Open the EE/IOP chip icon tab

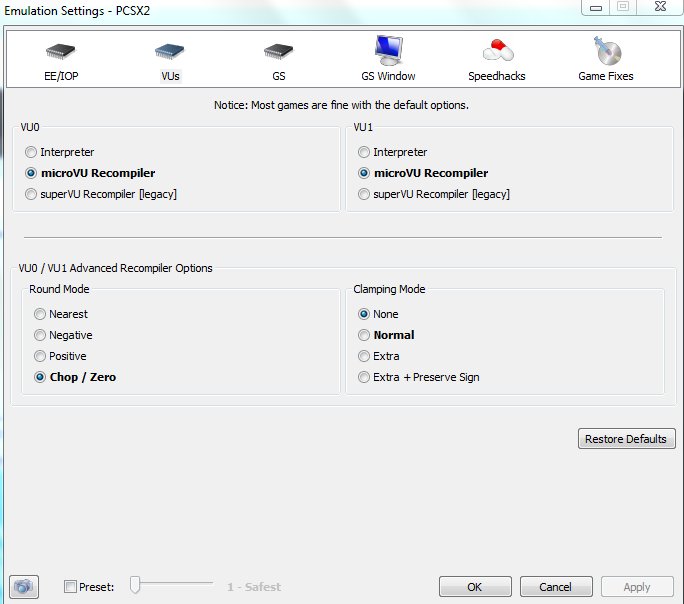click(x=61, y=51)
